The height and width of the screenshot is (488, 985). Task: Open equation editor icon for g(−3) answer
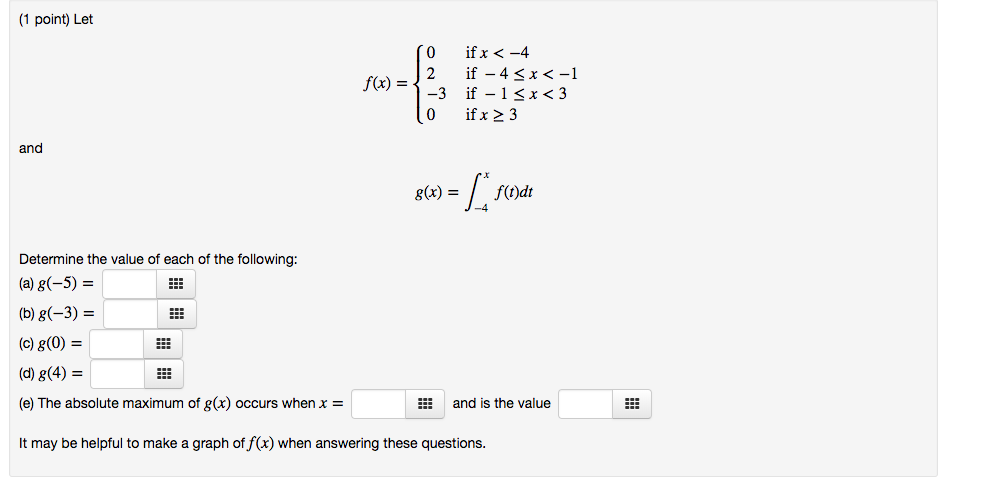(177, 313)
